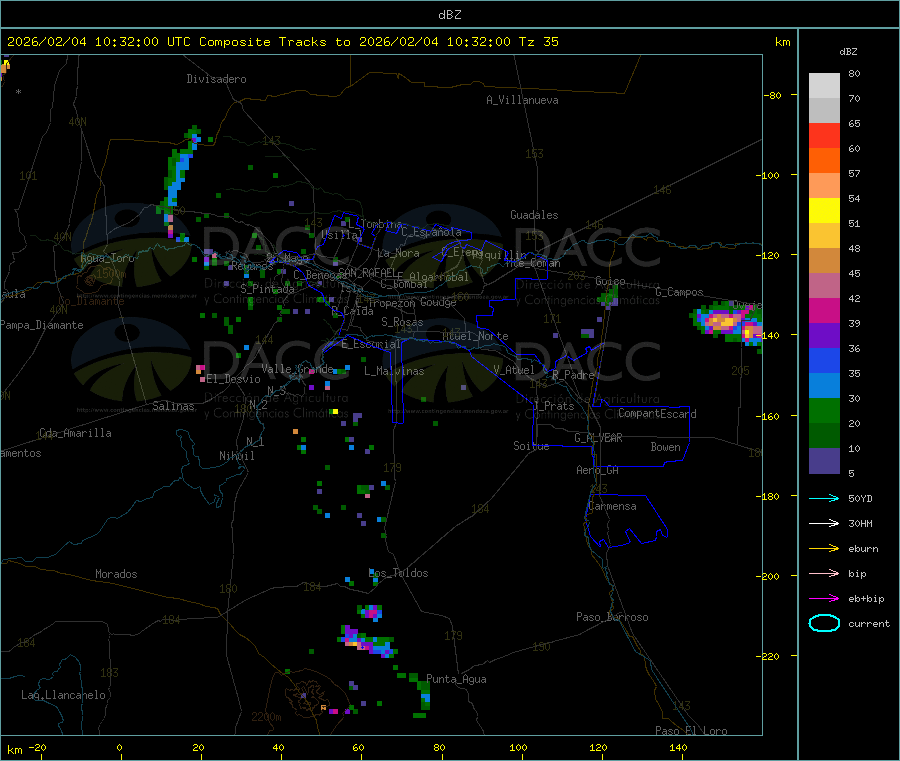900x761 pixels.
Task: Click the Morados map label
Action: pyautogui.click(x=116, y=574)
